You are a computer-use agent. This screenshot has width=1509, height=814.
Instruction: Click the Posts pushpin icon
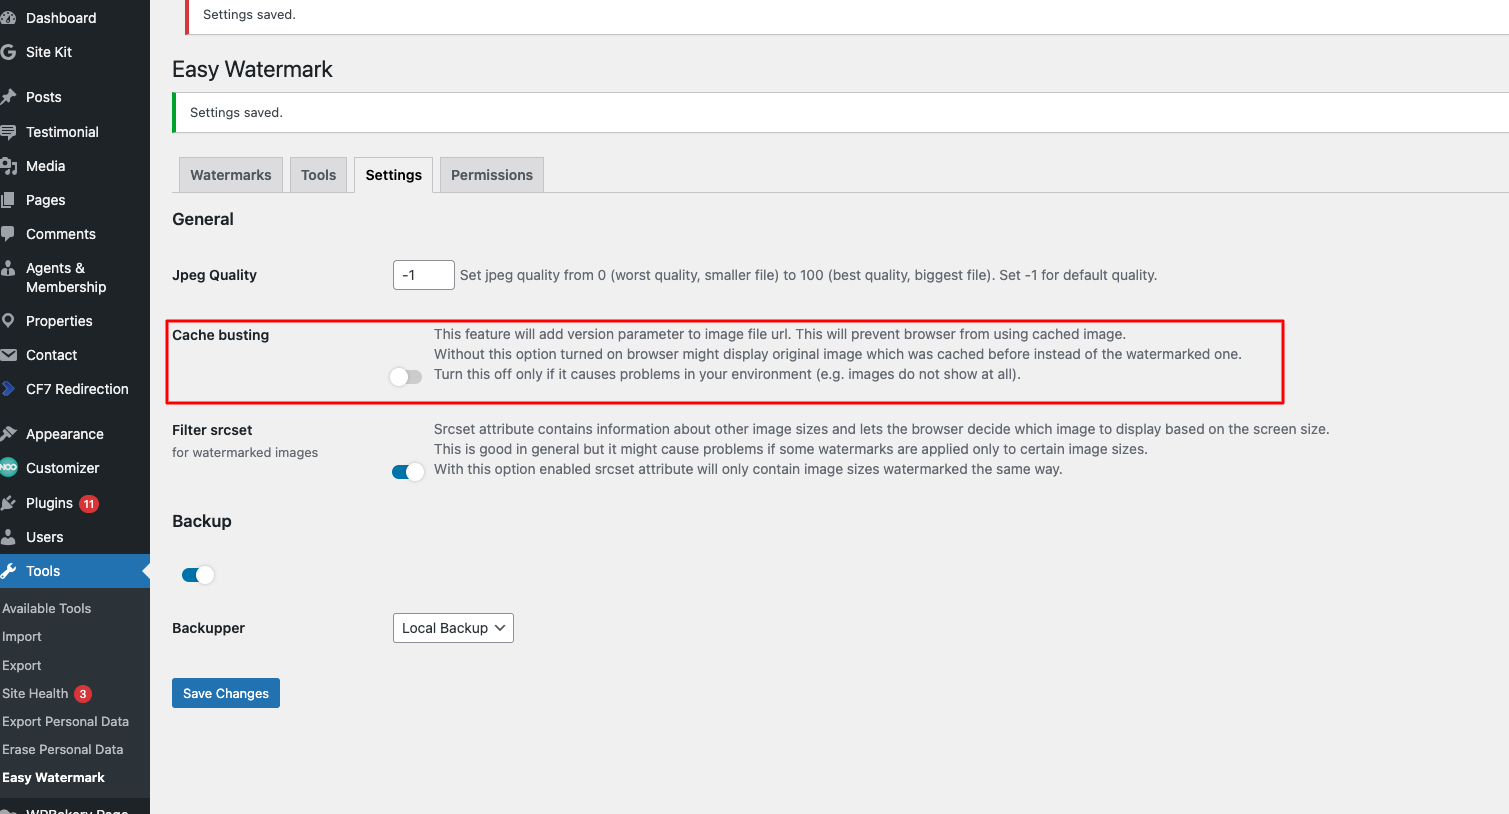[8, 97]
